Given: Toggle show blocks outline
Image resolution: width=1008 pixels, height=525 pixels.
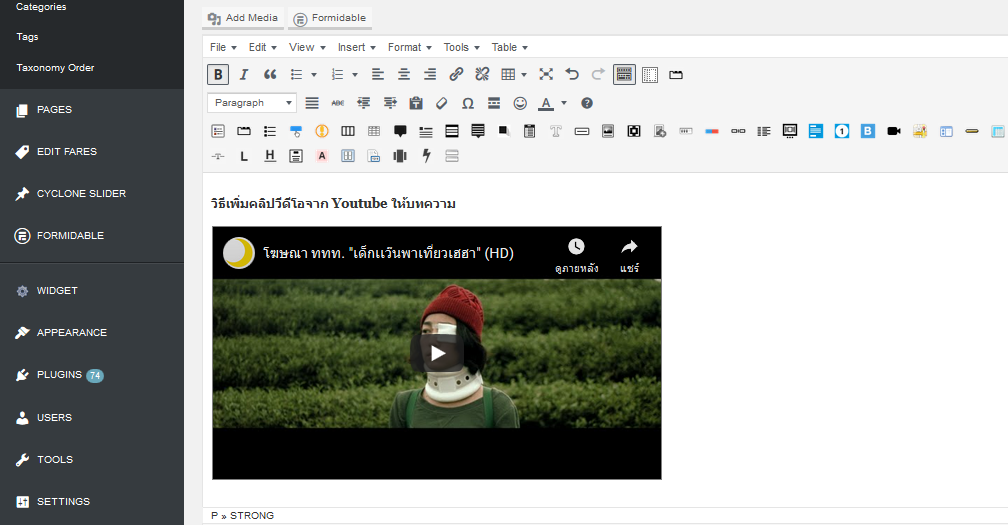Looking at the screenshot, I should (x=650, y=75).
